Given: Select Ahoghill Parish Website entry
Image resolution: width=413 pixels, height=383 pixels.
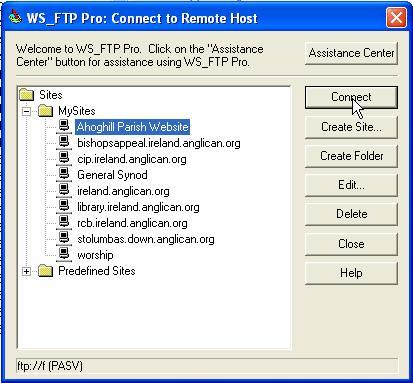Looking at the screenshot, I should [x=132, y=127].
